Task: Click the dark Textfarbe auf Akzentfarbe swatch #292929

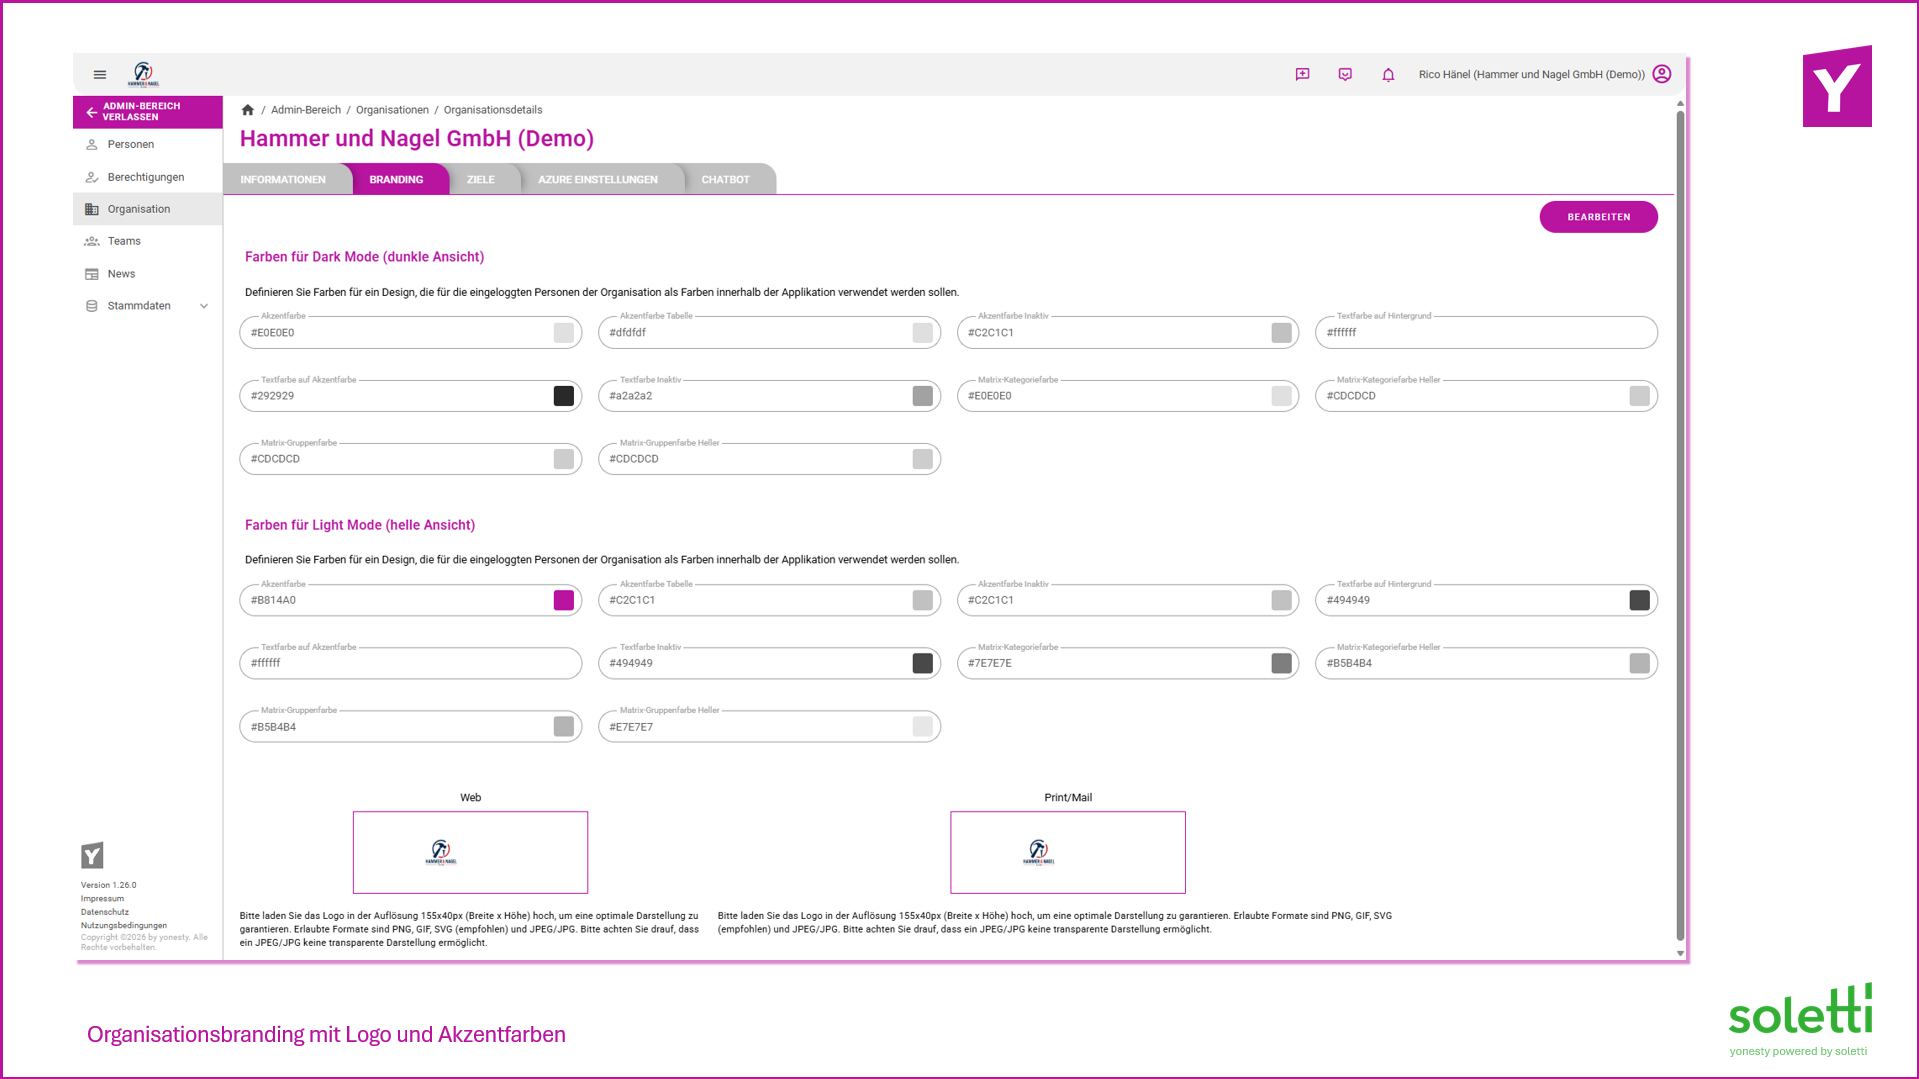Action: [564, 396]
